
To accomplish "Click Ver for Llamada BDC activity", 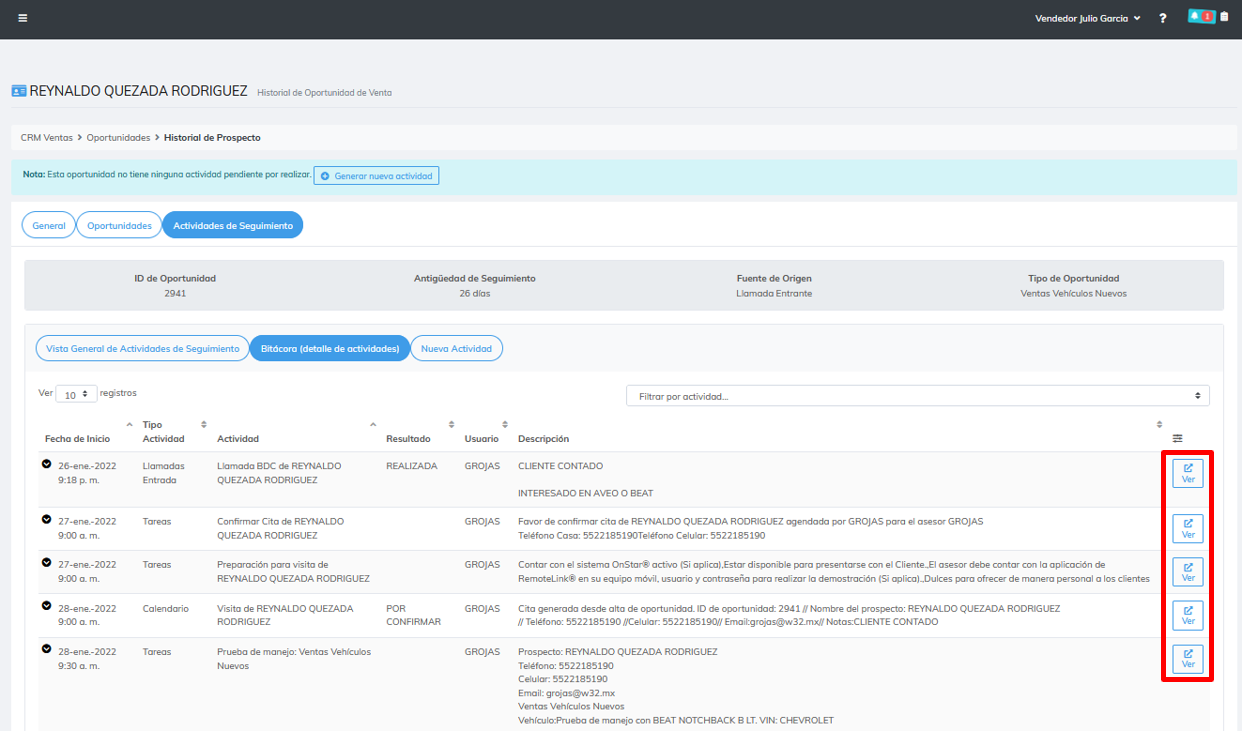I will click(x=1188, y=473).
